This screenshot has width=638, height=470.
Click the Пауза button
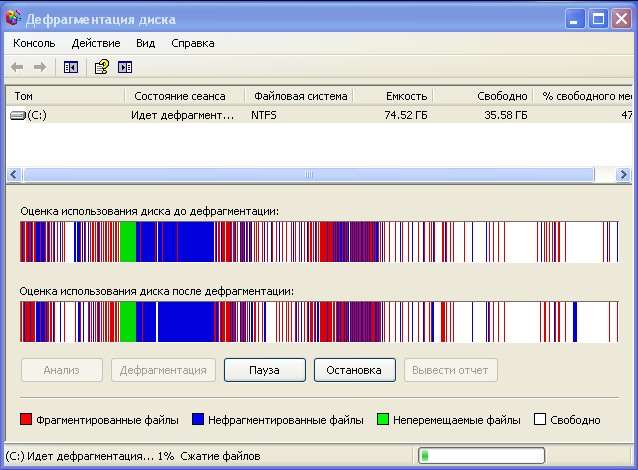coord(264,370)
